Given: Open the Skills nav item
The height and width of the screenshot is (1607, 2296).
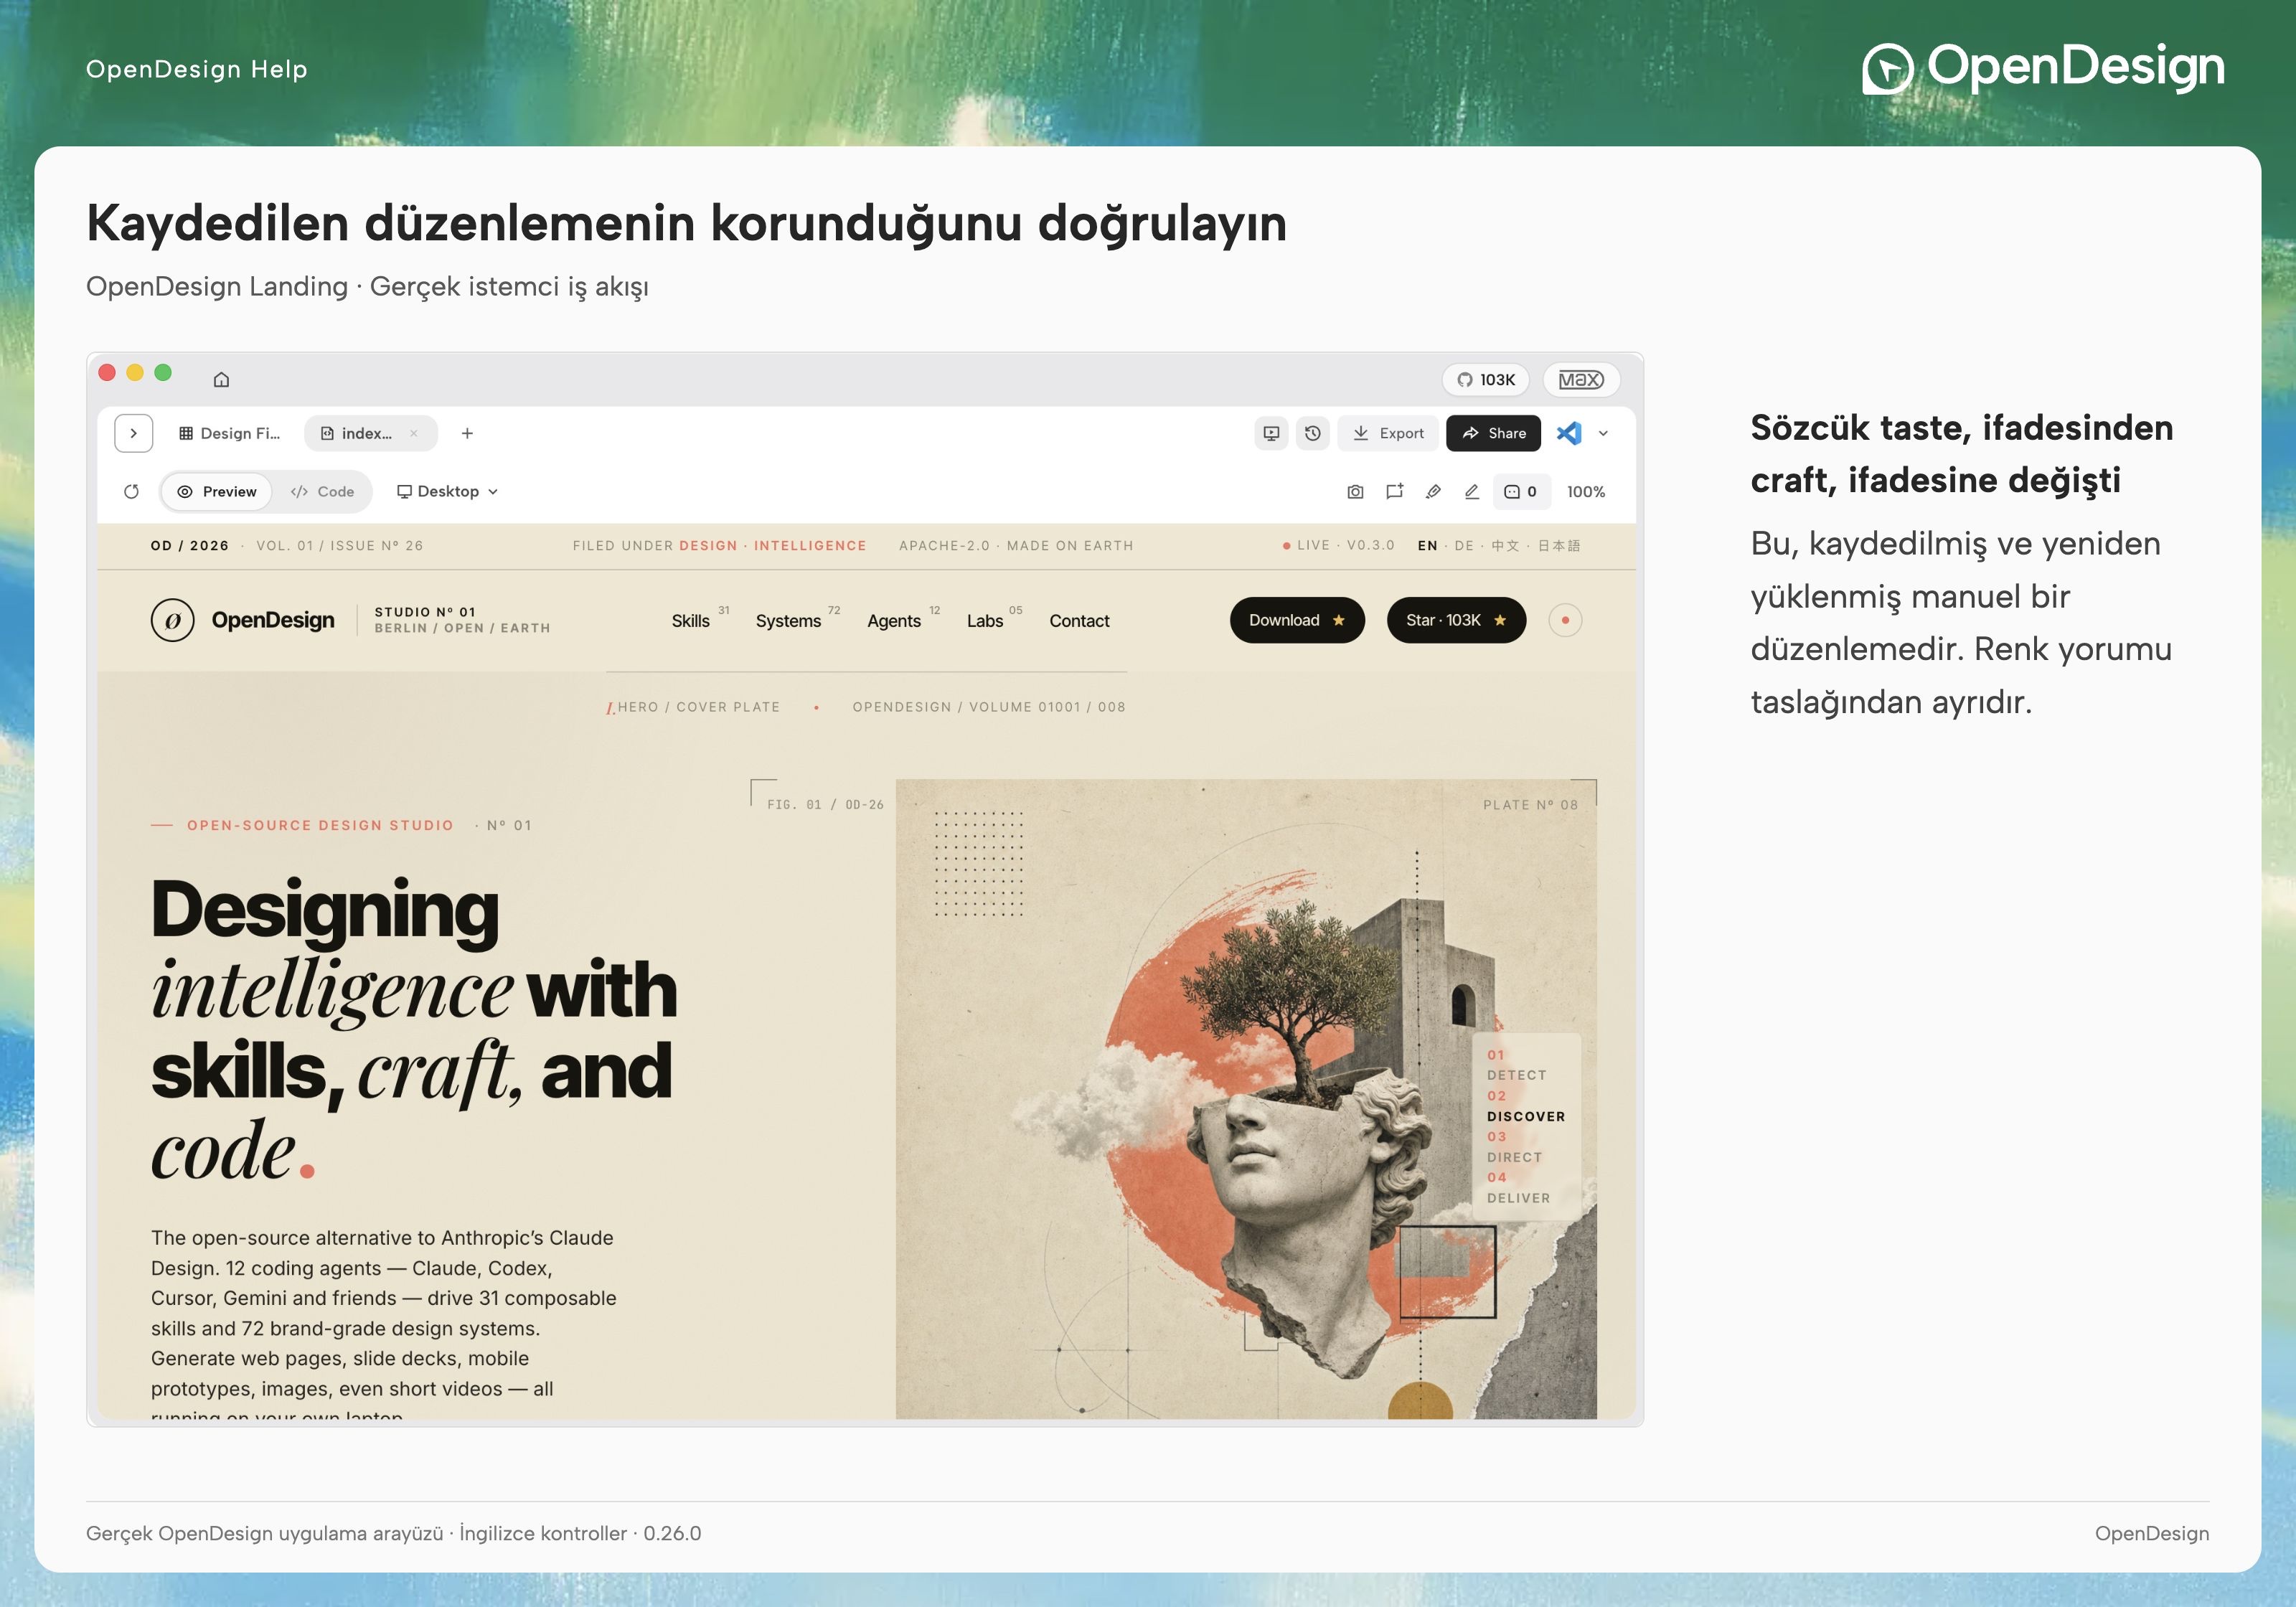Looking at the screenshot, I should point(691,621).
